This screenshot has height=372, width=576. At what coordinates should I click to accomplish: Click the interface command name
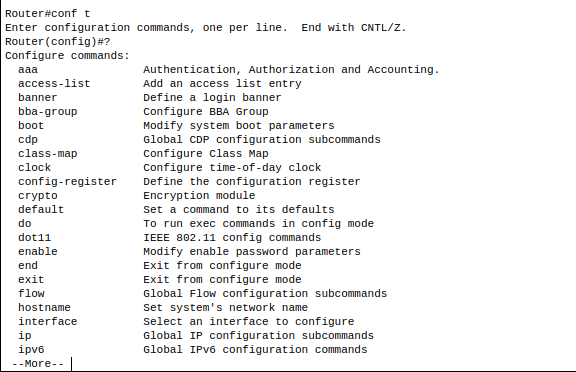click(48, 321)
